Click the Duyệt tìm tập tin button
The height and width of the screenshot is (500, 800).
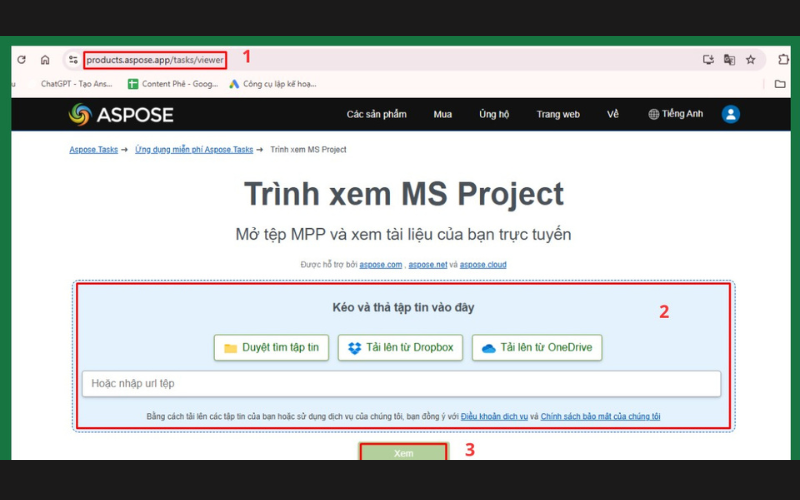point(271,347)
